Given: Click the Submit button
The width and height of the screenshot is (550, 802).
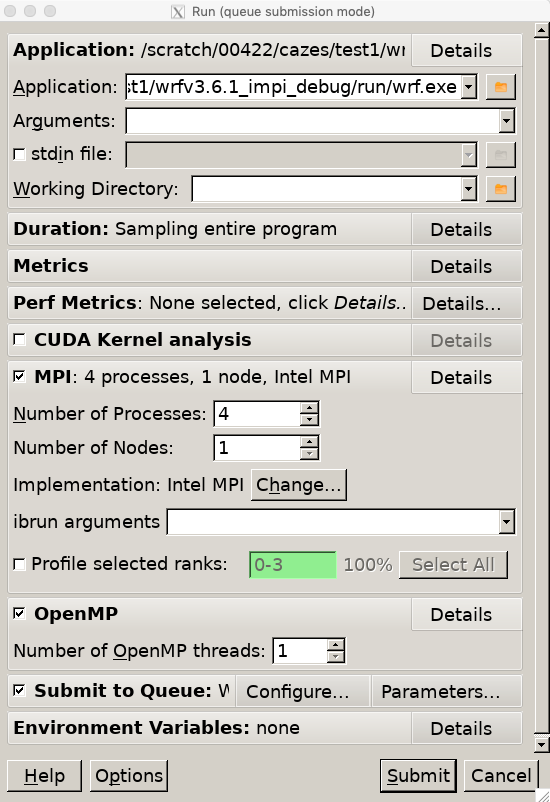Looking at the screenshot, I should [x=418, y=775].
